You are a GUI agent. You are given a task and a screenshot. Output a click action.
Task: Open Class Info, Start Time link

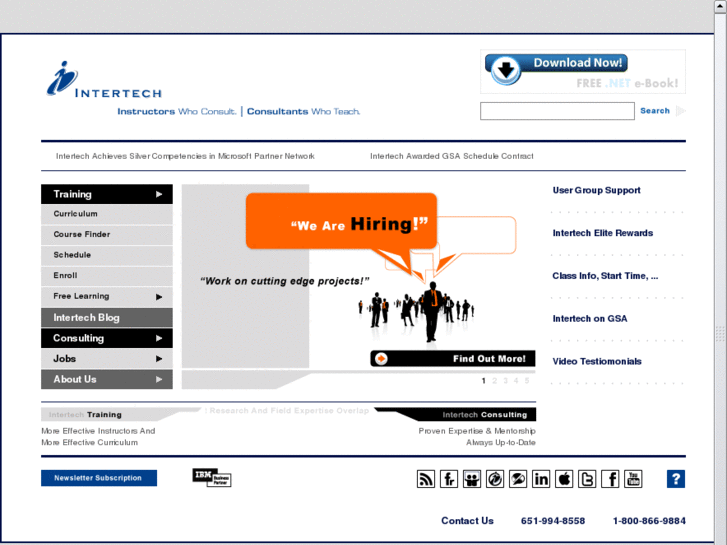click(x=605, y=276)
